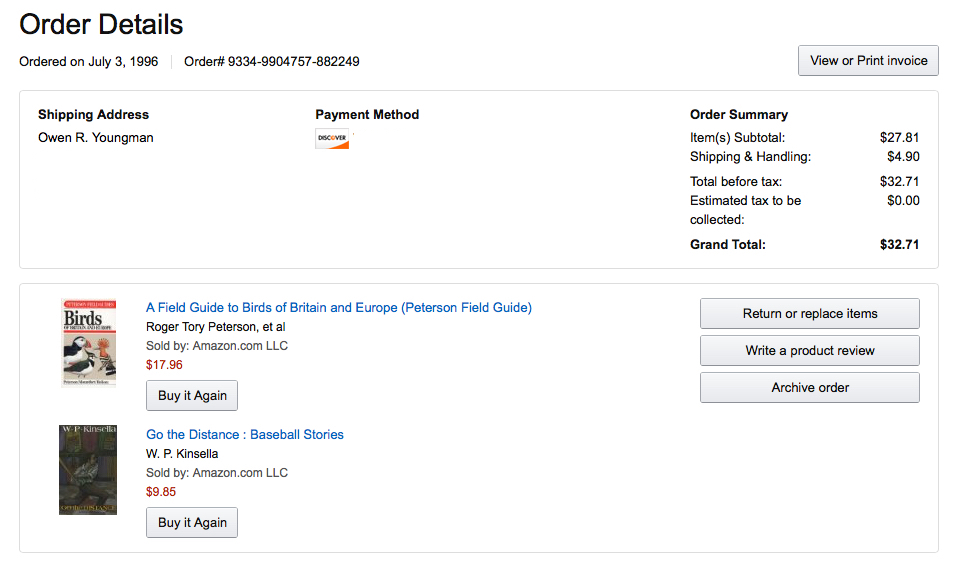This screenshot has height=563, width=973.
Task: Open Go the Distance : Baseball Stories link
Action: click(x=244, y=435)
